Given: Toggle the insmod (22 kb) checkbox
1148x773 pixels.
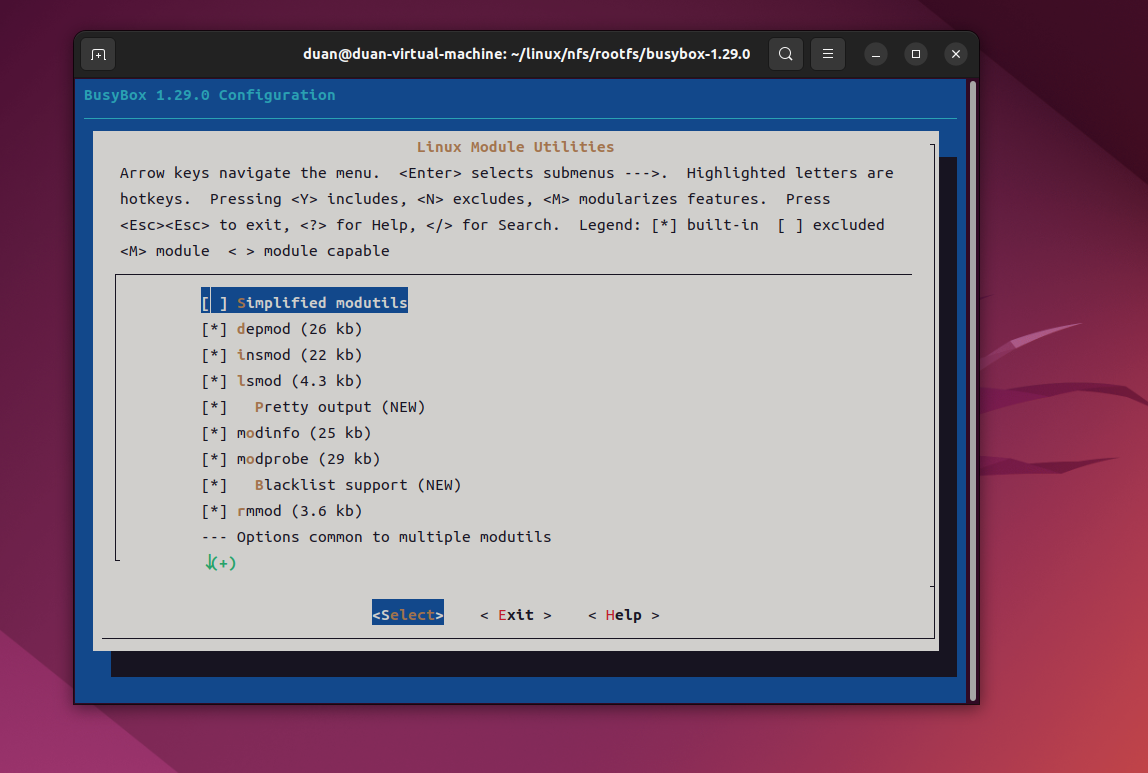Looking at the screenshot, I should click(x=215, y=355).
